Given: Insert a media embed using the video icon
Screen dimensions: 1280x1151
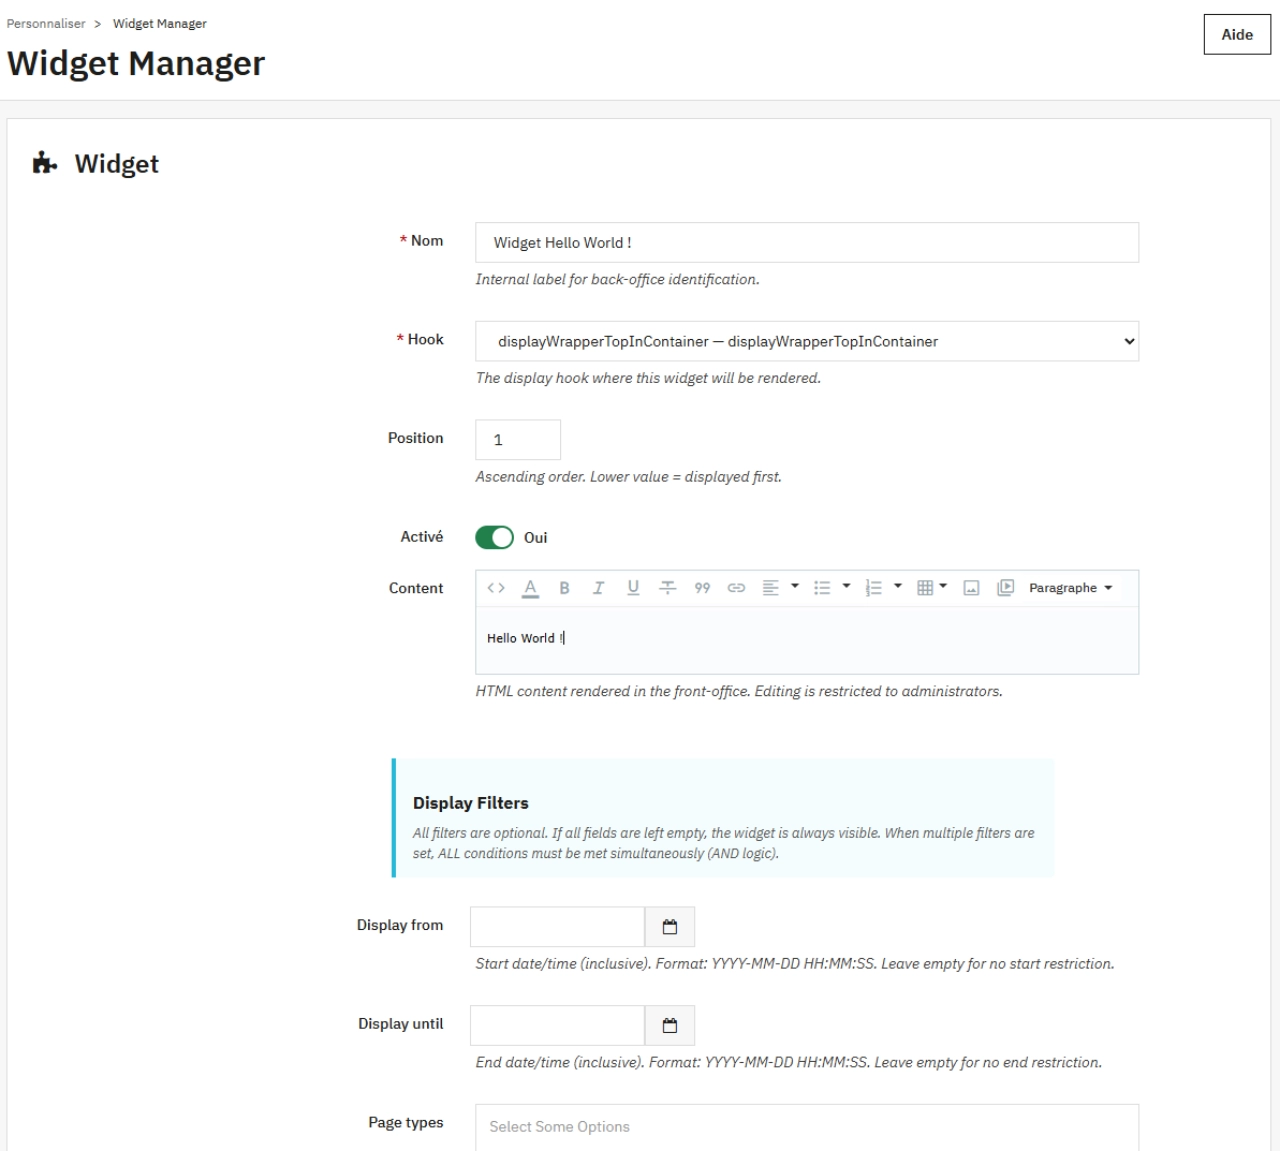Looking at the screenshot, I should (x=1005, y=588).
